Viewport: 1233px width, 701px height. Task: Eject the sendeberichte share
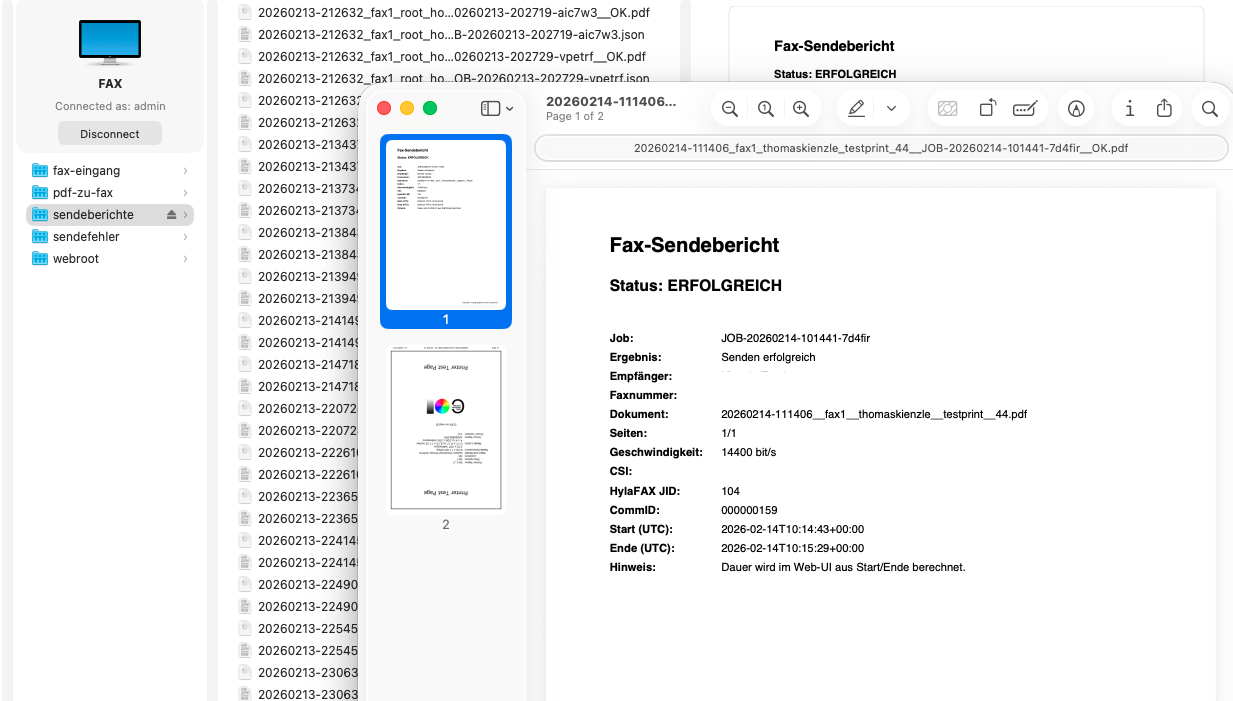171,215
